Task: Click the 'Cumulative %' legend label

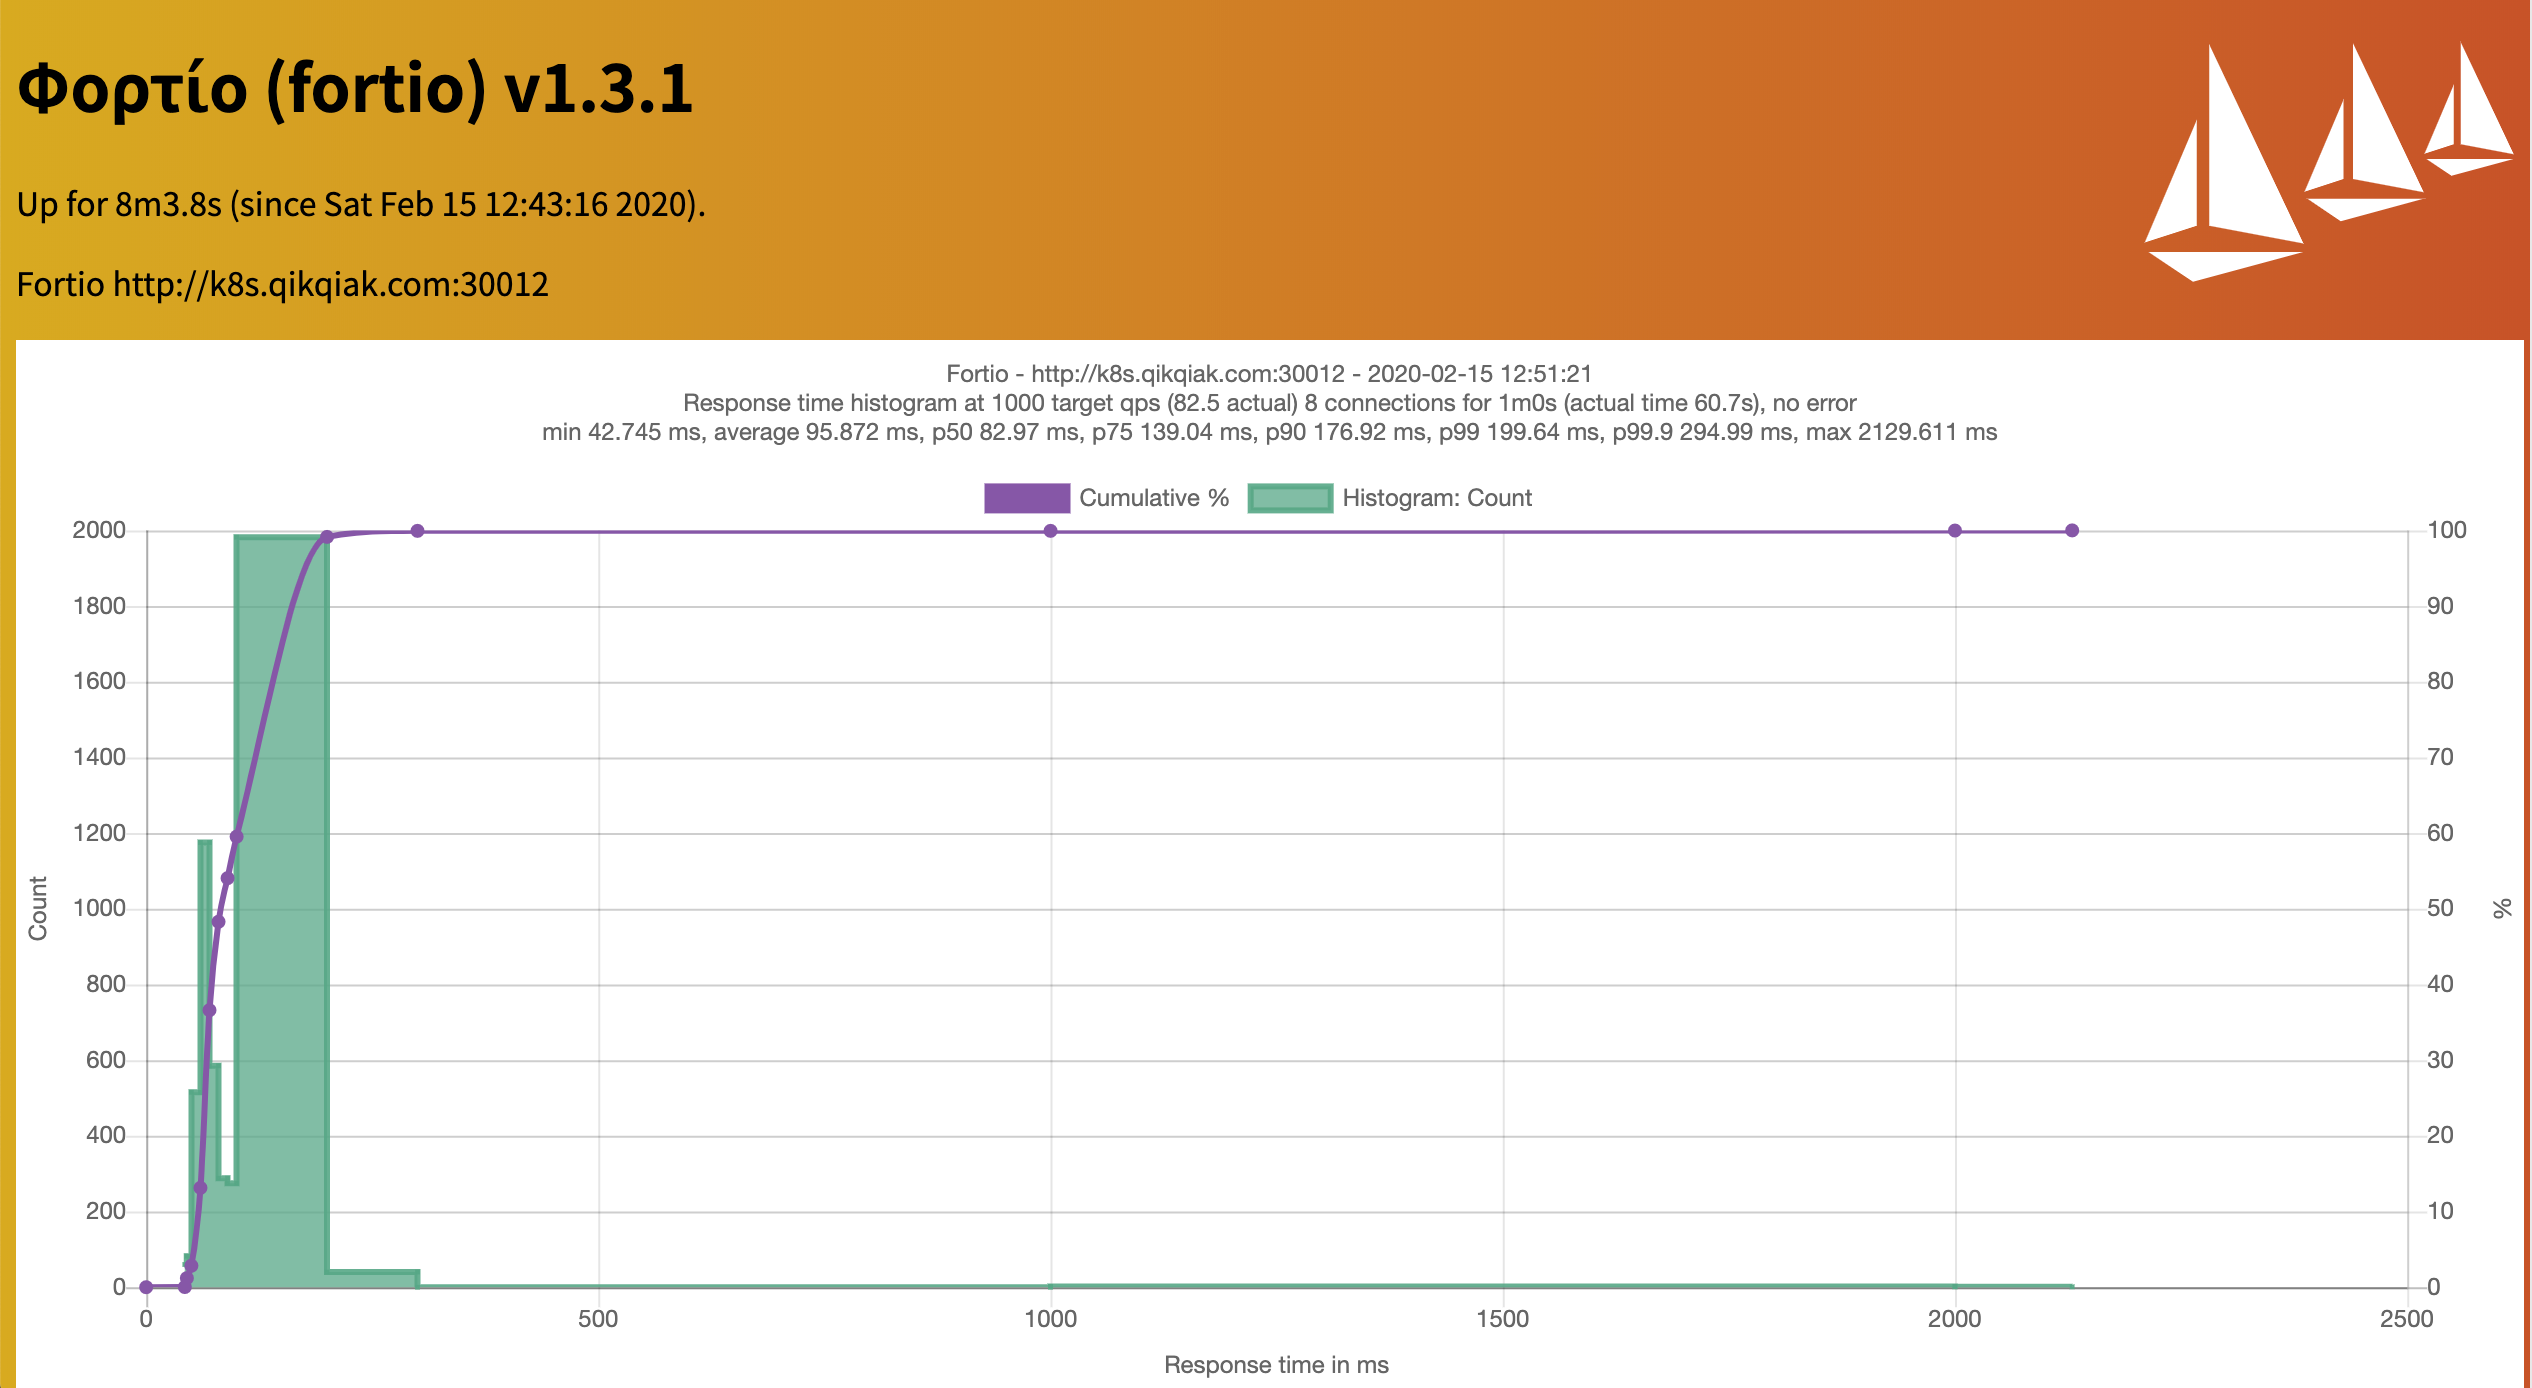Action: (x=1154, y=498)
